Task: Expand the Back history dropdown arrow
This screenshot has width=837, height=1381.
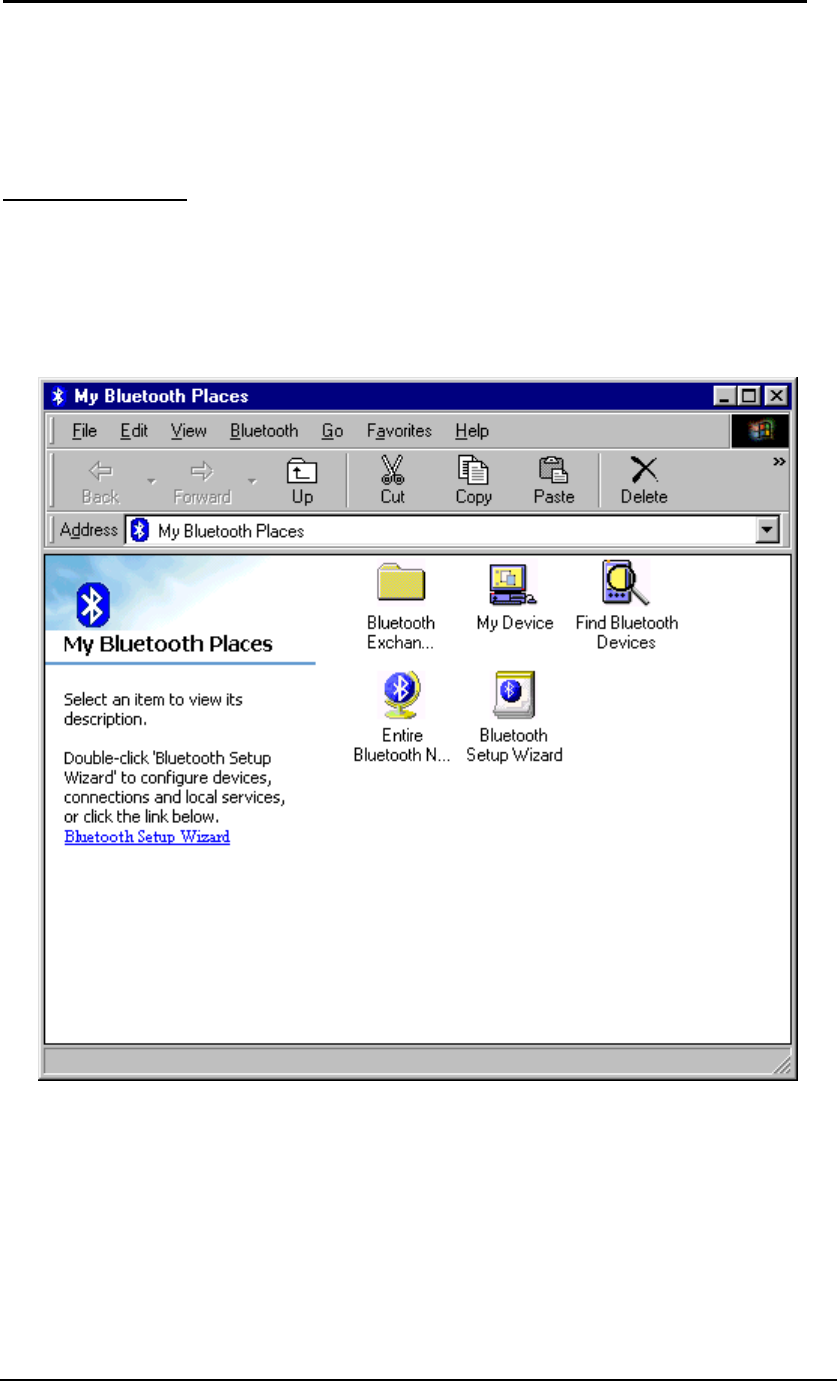Action: [x=151, y=481]
